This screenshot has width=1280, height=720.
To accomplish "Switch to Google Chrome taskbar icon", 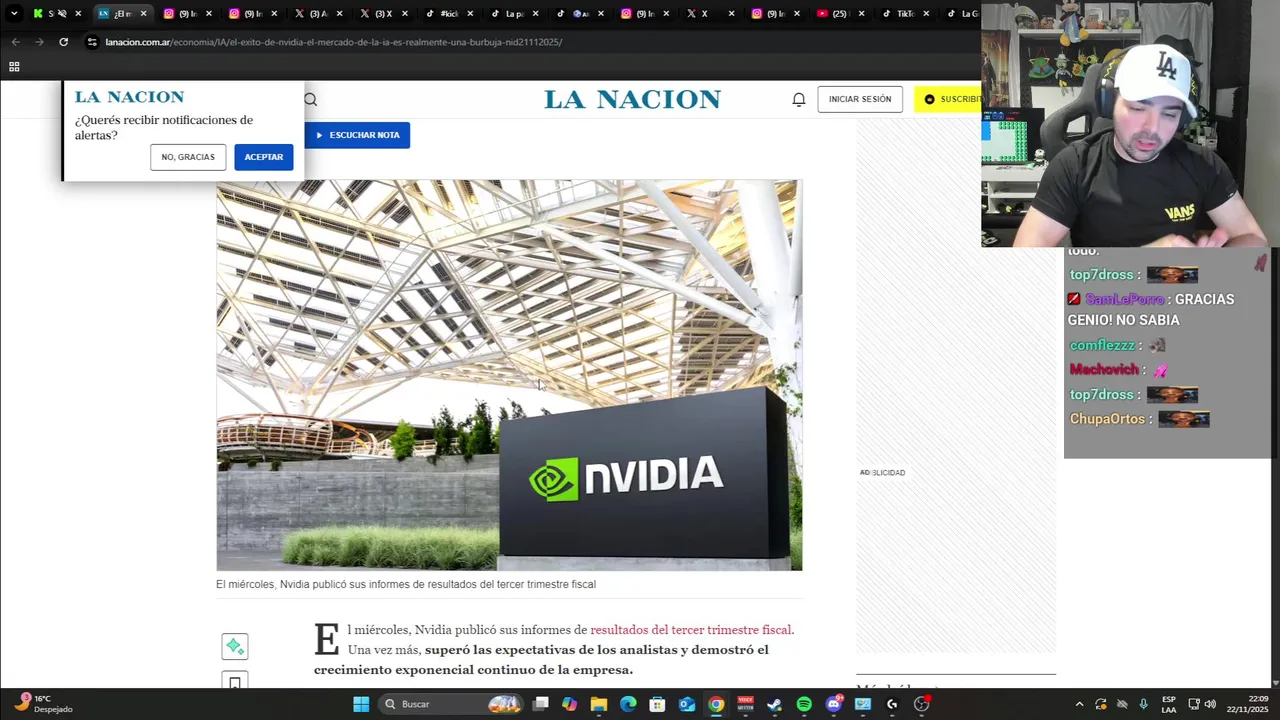I will pyautogui.click(x=716, y=704).
